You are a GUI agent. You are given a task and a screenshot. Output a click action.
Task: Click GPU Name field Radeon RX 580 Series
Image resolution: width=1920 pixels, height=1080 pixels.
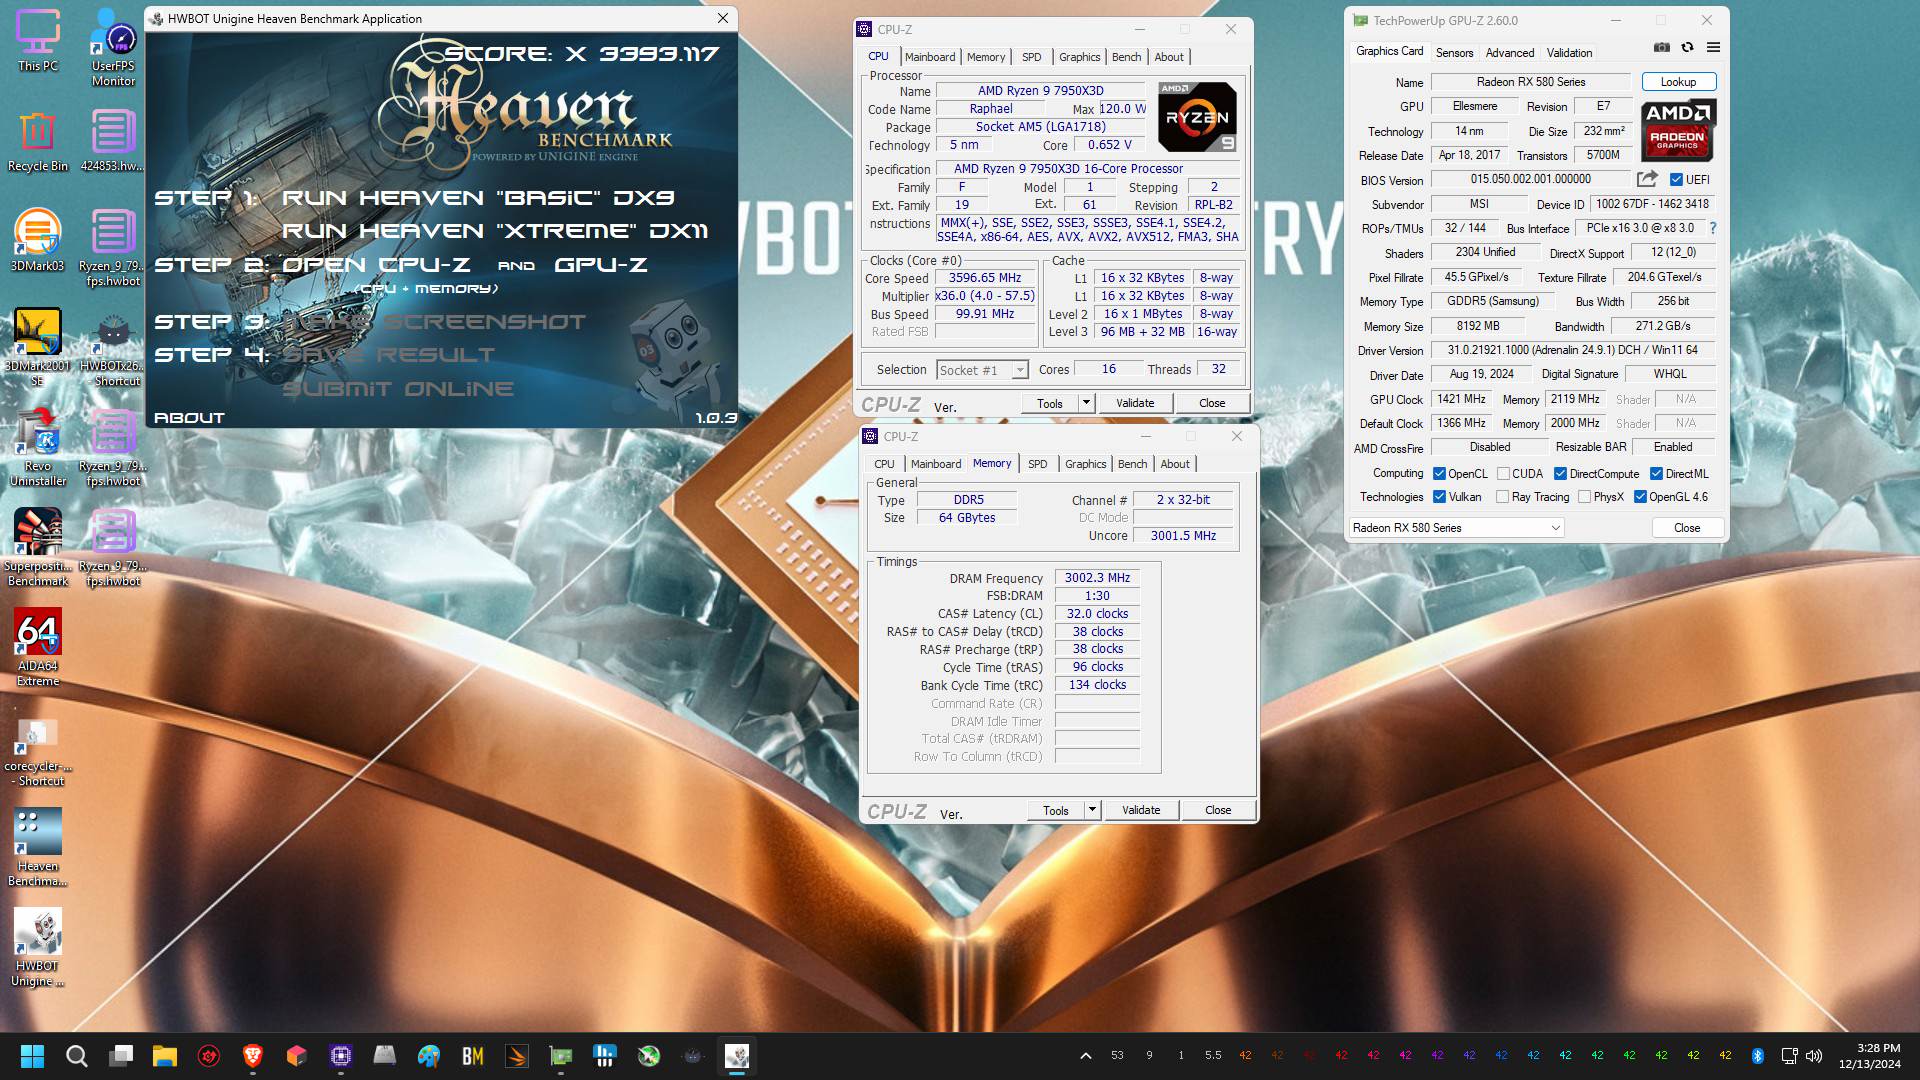click(1531, 82)
